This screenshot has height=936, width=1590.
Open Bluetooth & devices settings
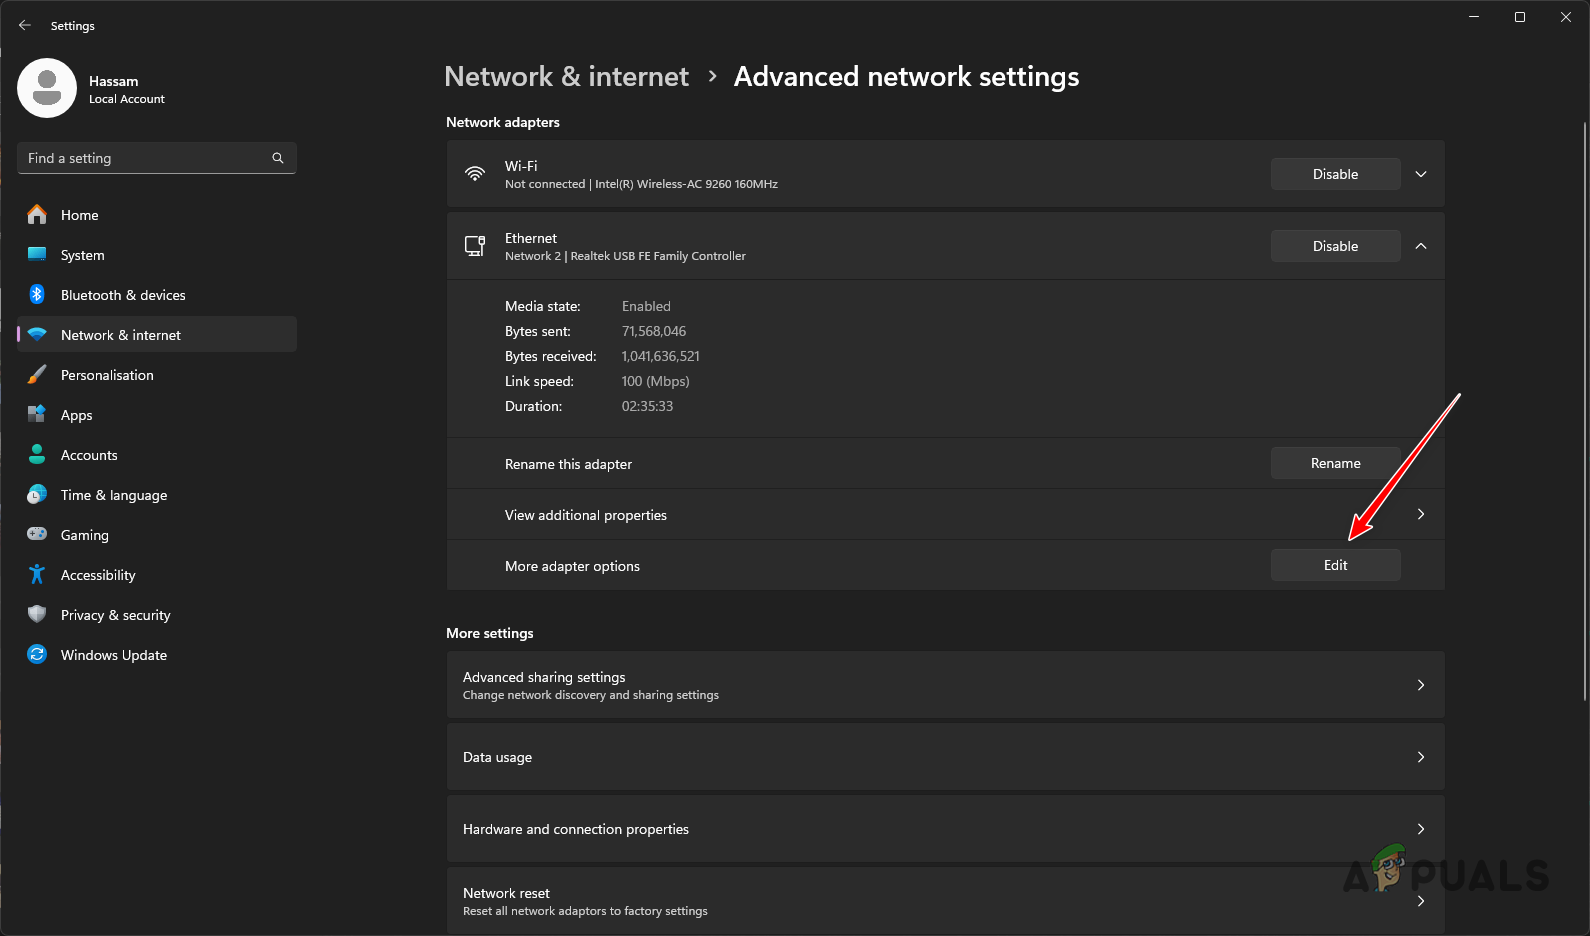click(122, 295)
